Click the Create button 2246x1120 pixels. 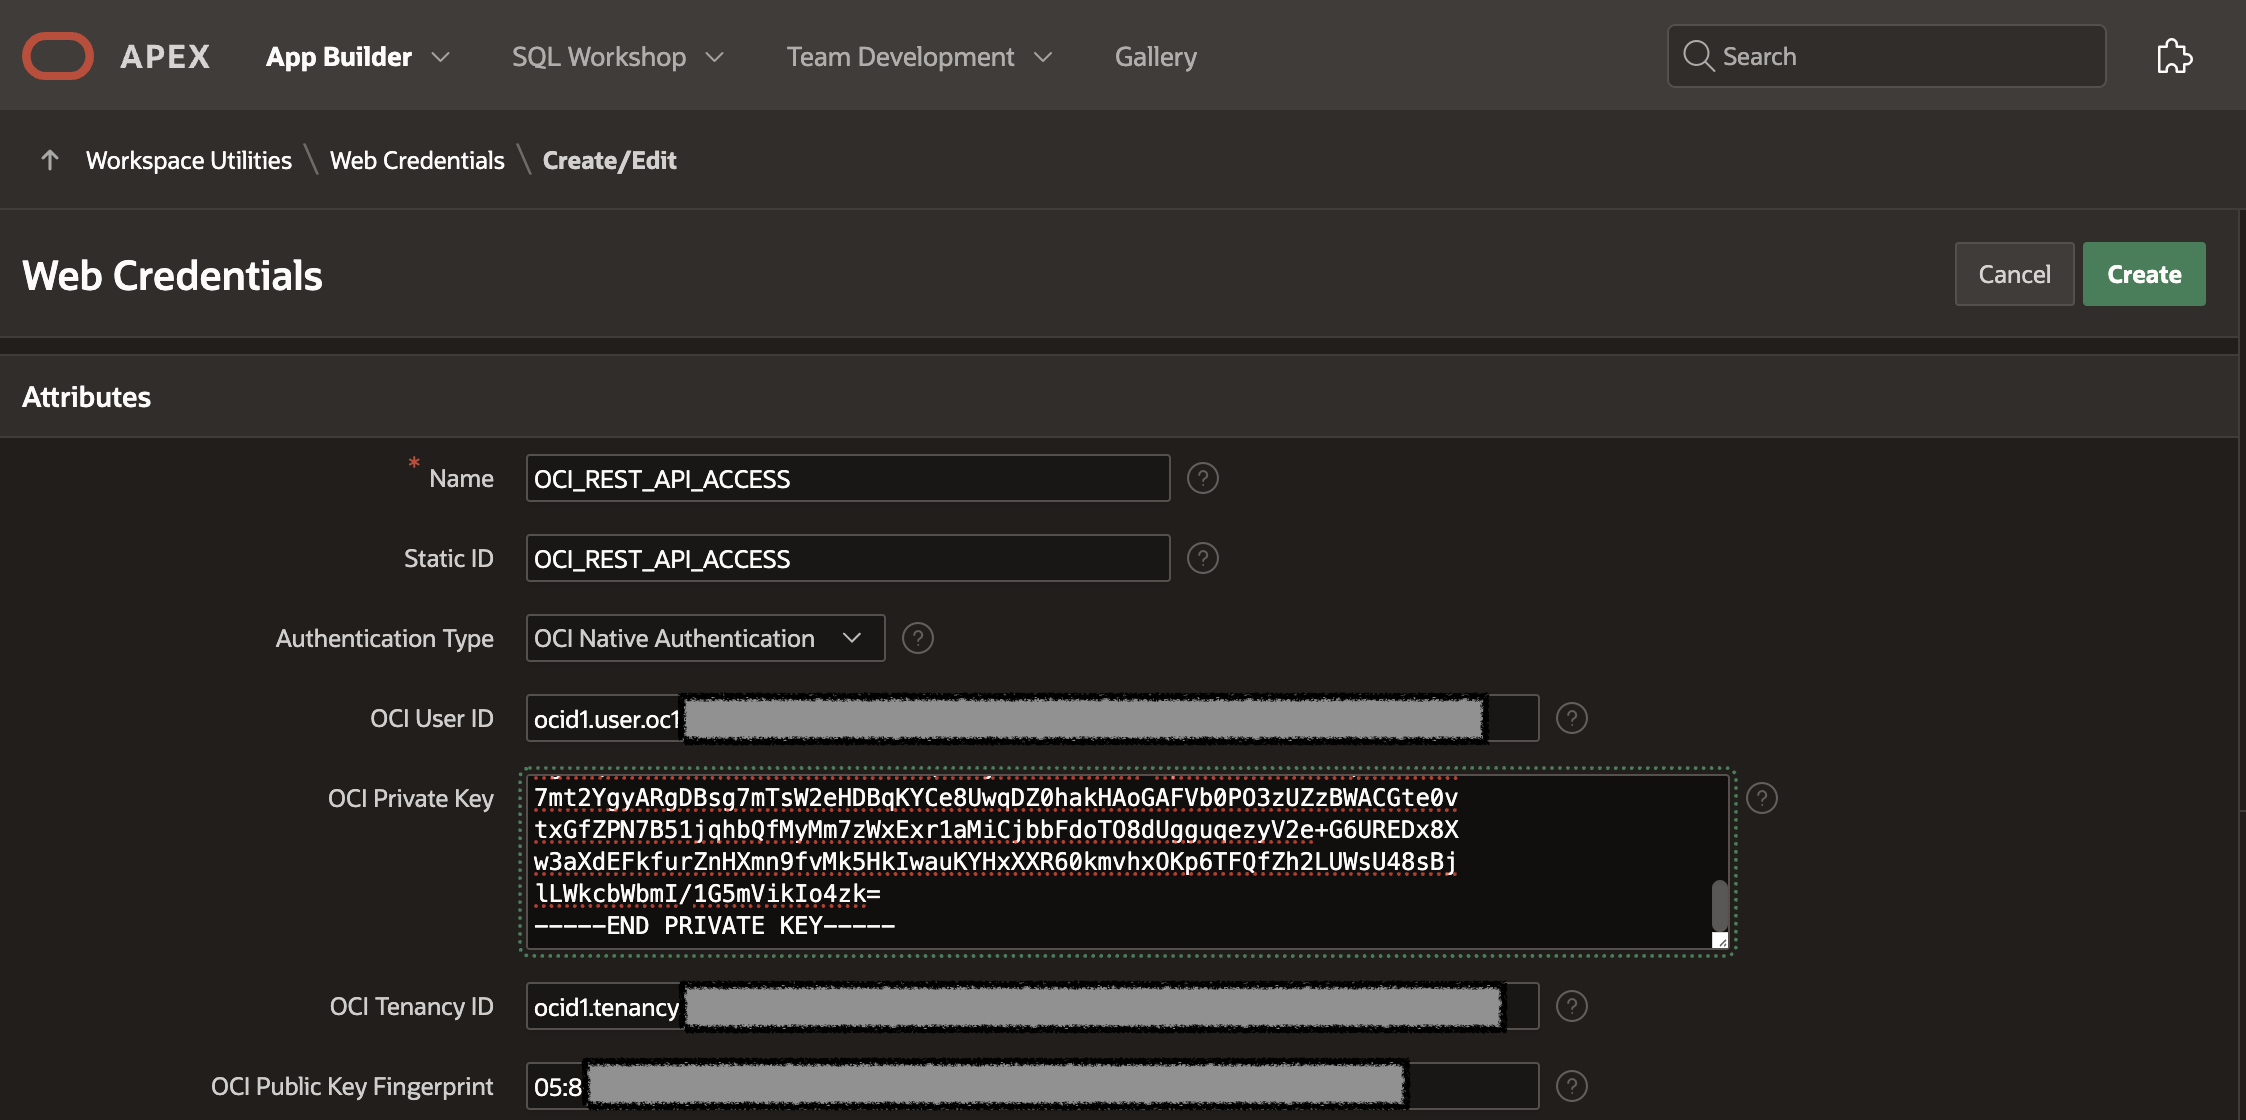2143,273
